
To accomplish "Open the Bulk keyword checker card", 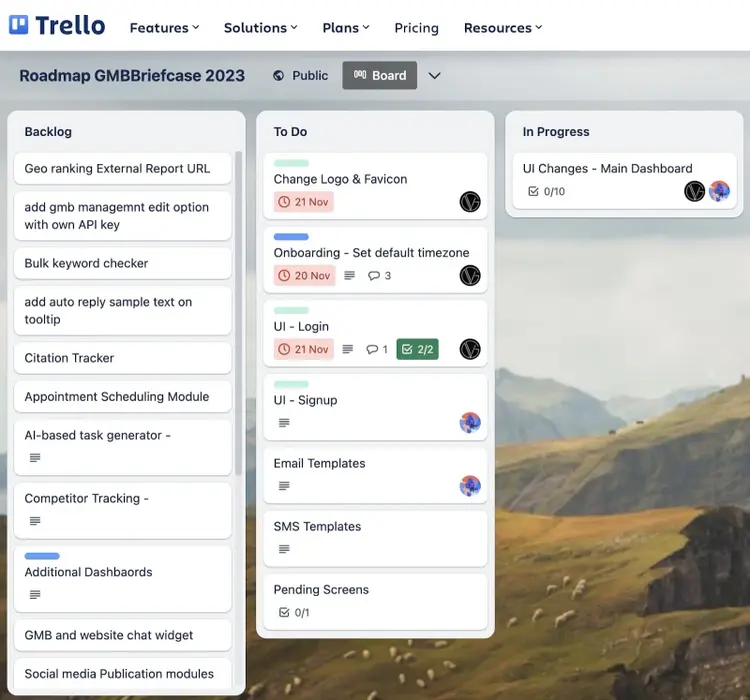I will [x=122, y=263].
